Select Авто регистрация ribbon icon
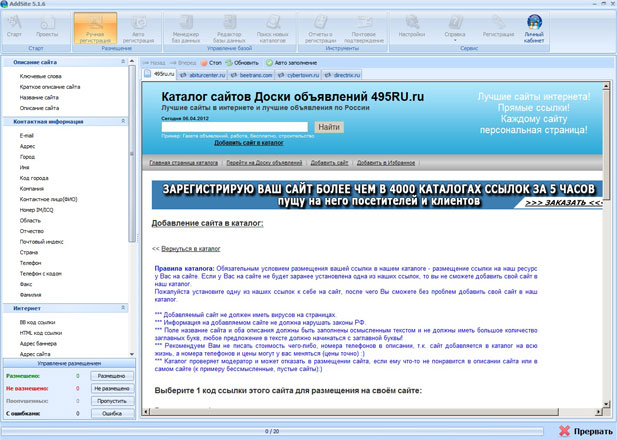 click(x=138, y=28)
